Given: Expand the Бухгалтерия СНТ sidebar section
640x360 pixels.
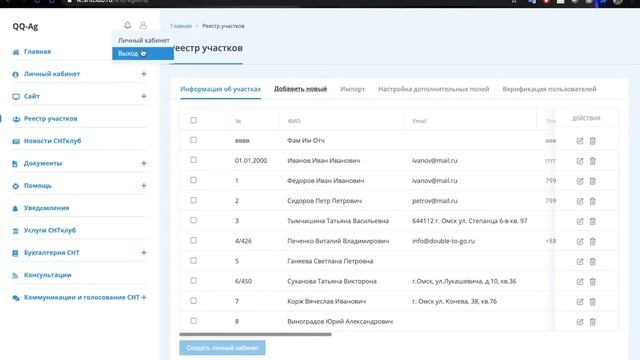Looking at the screenshot, I should [x=144, y=253].
